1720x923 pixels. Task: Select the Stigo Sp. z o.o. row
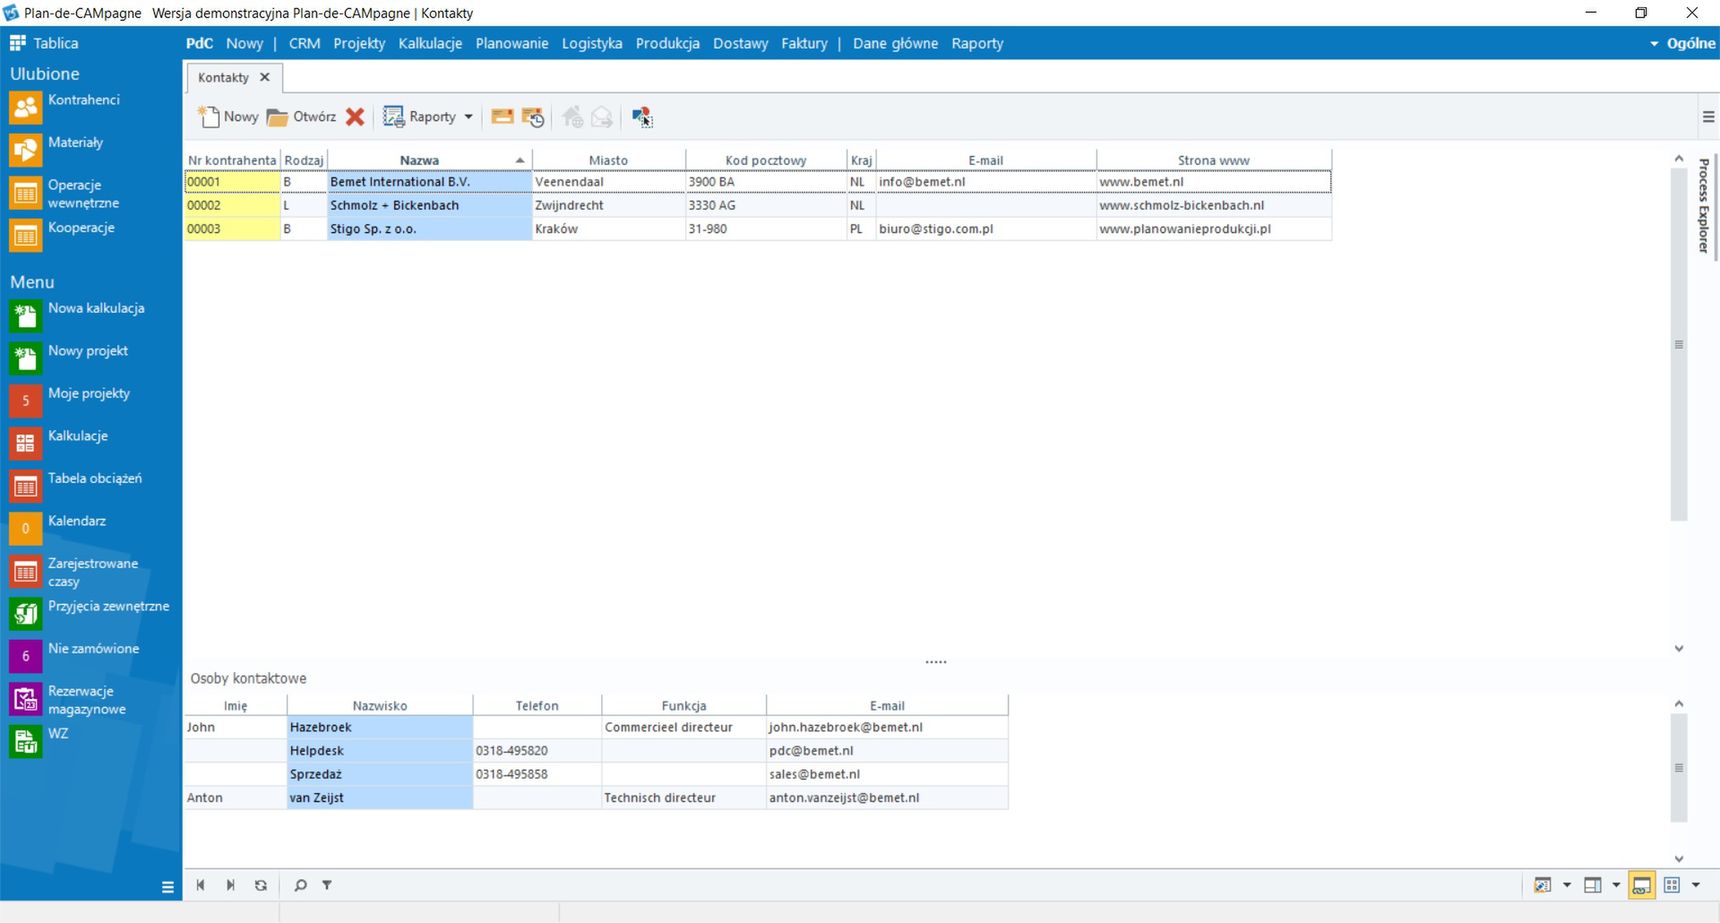[758, 229]
